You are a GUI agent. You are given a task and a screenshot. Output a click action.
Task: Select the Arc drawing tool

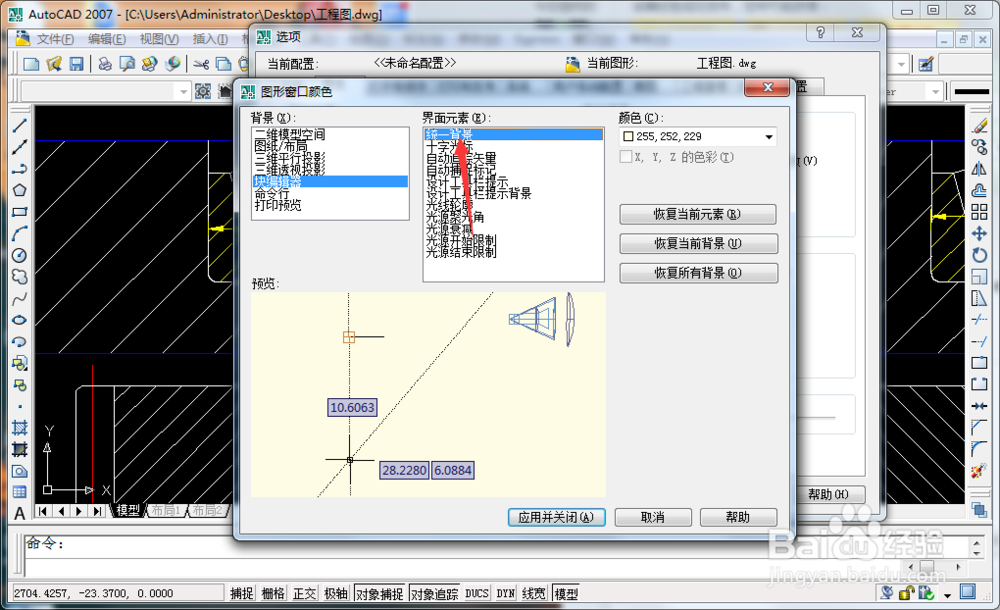tap(20, 234)
